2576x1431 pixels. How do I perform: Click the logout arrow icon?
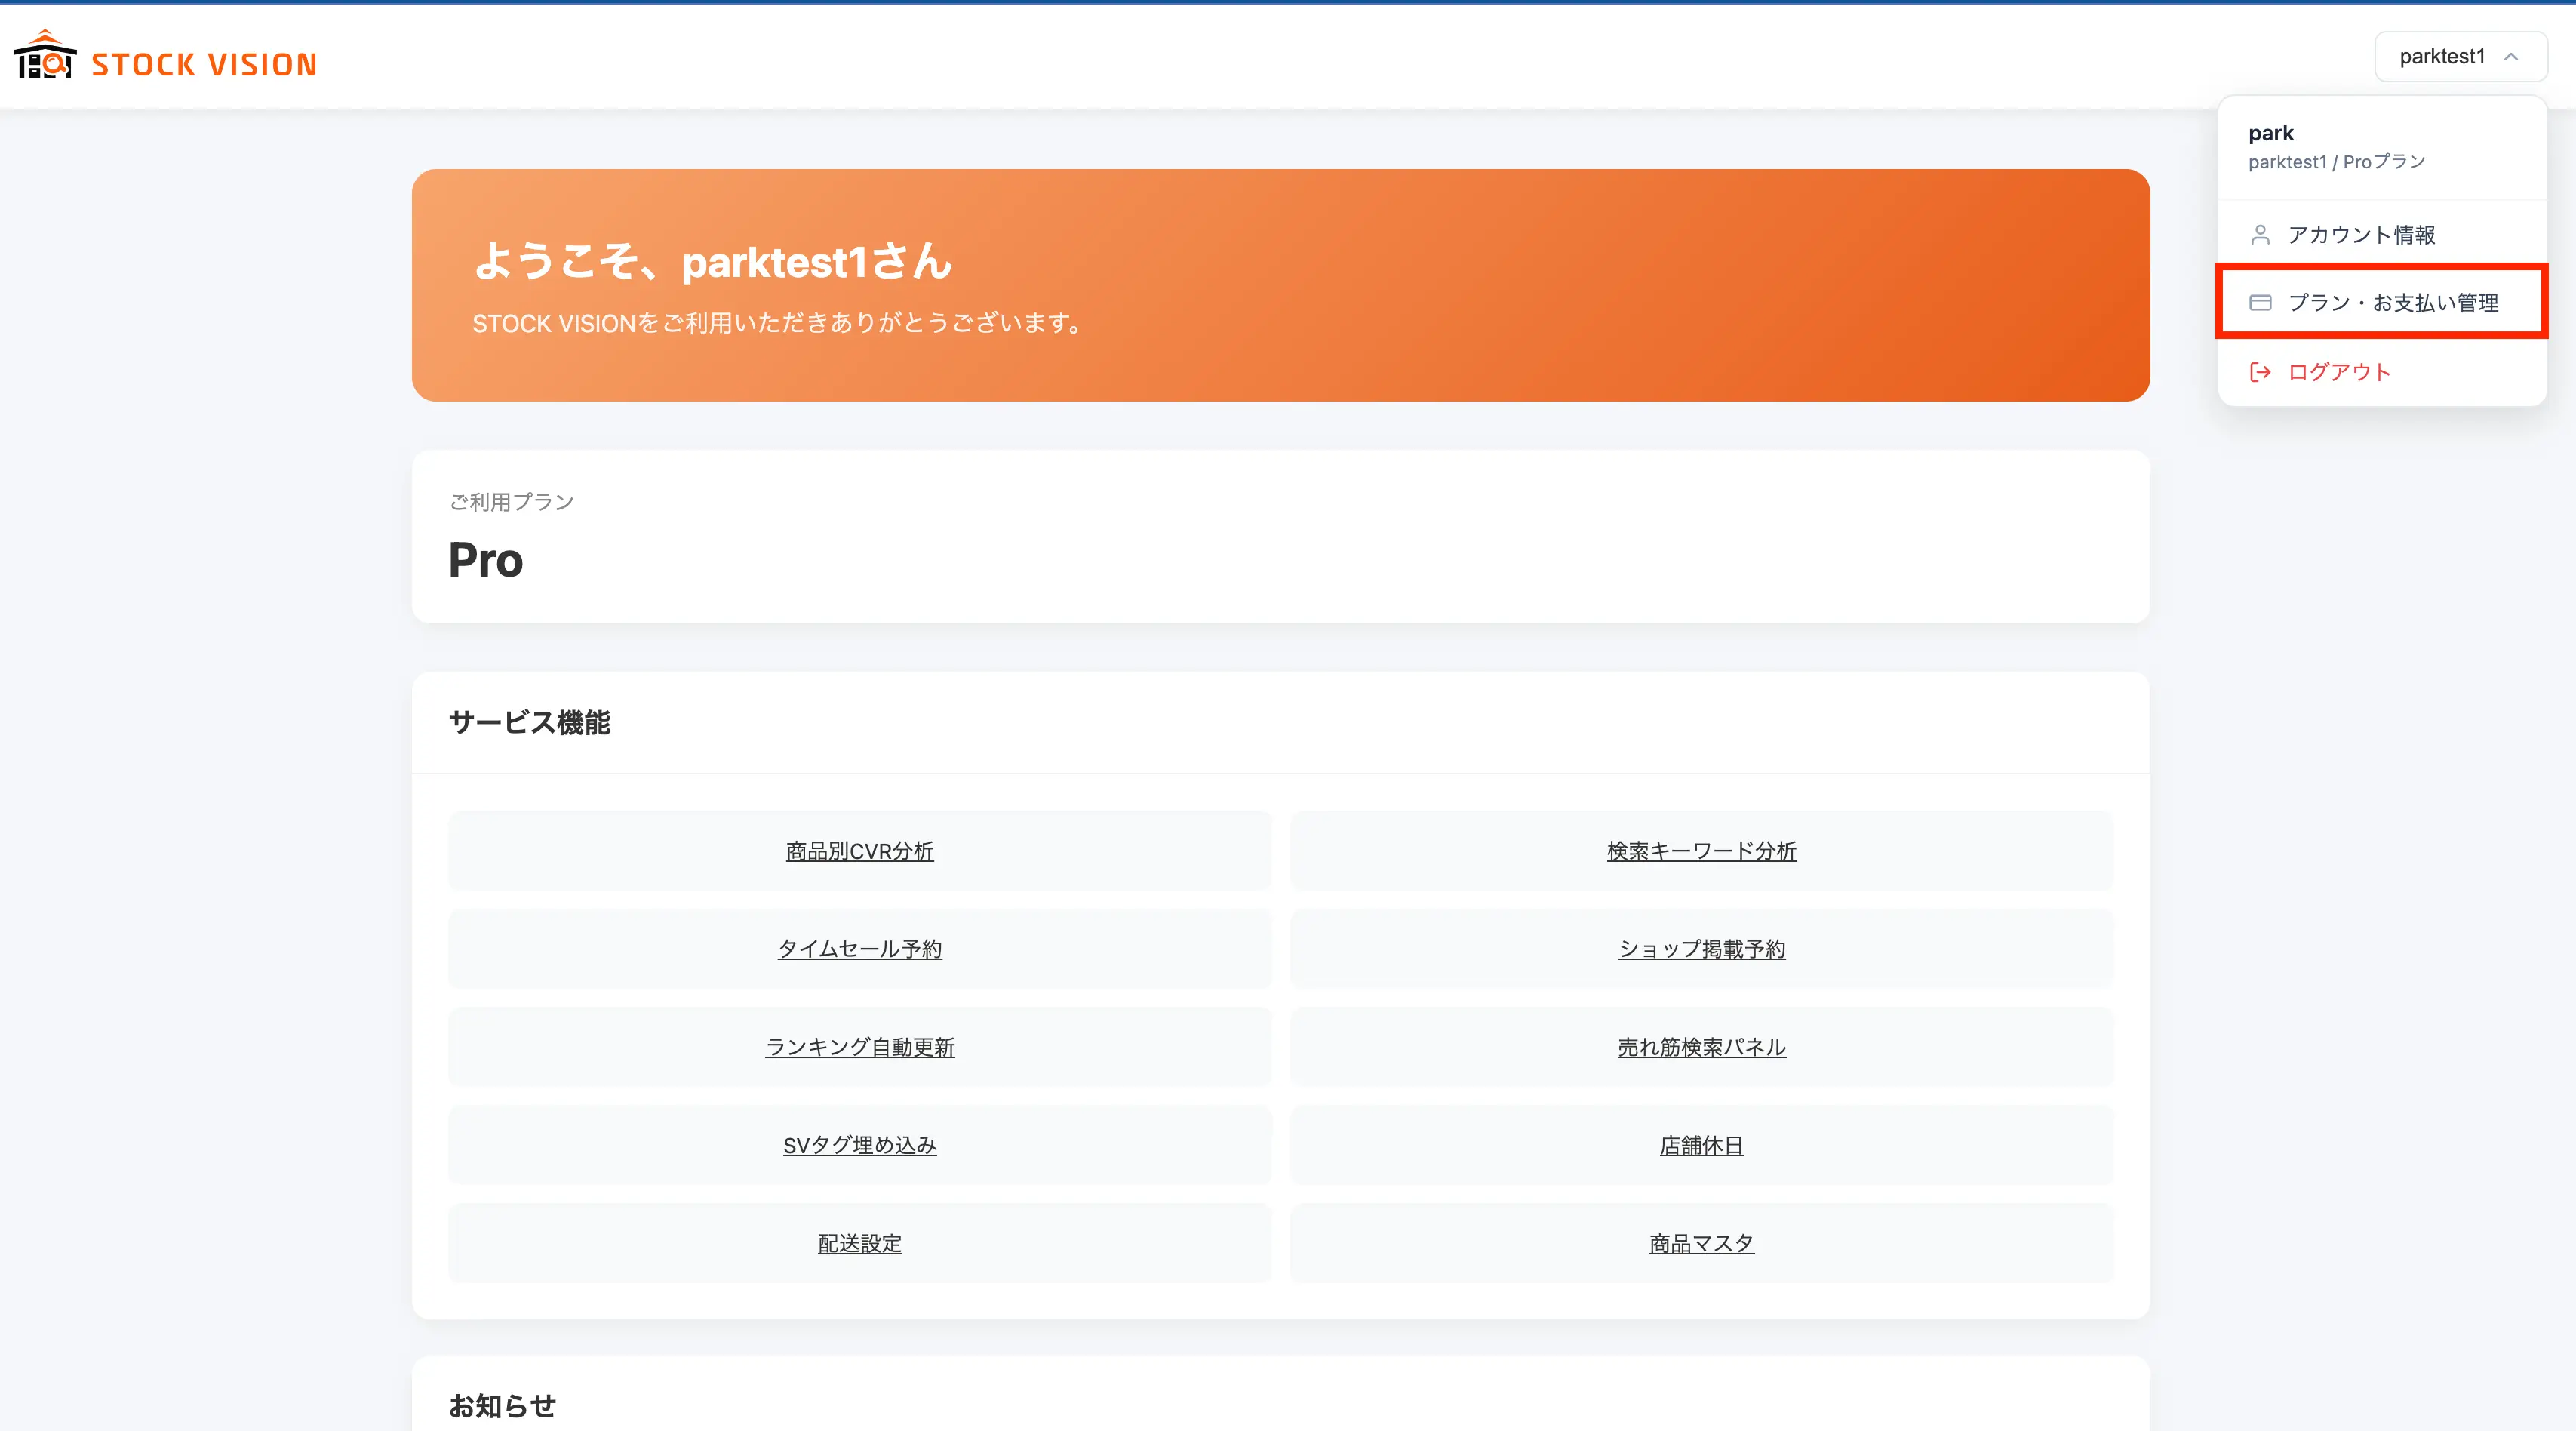[2260, 372]
